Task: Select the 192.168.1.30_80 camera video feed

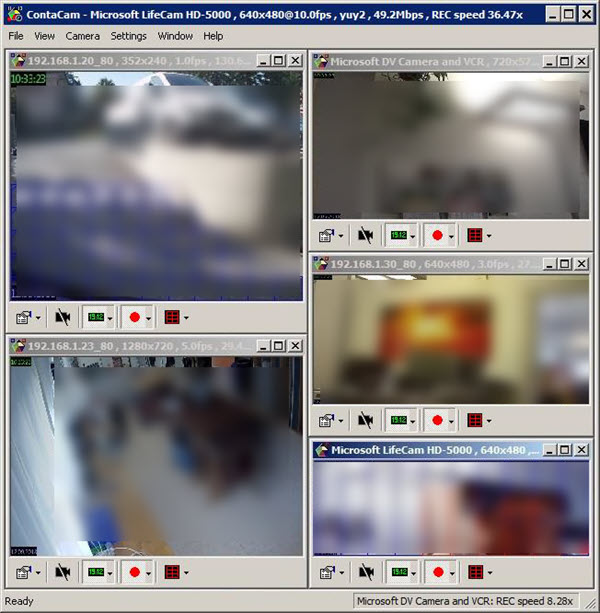Action: tap(451, 339)
